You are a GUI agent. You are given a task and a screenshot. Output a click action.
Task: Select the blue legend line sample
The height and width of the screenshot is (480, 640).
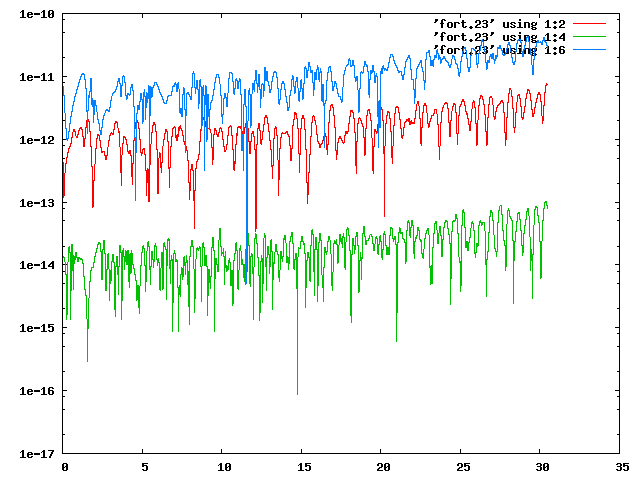pyautogui.click(x=589, y=50)
